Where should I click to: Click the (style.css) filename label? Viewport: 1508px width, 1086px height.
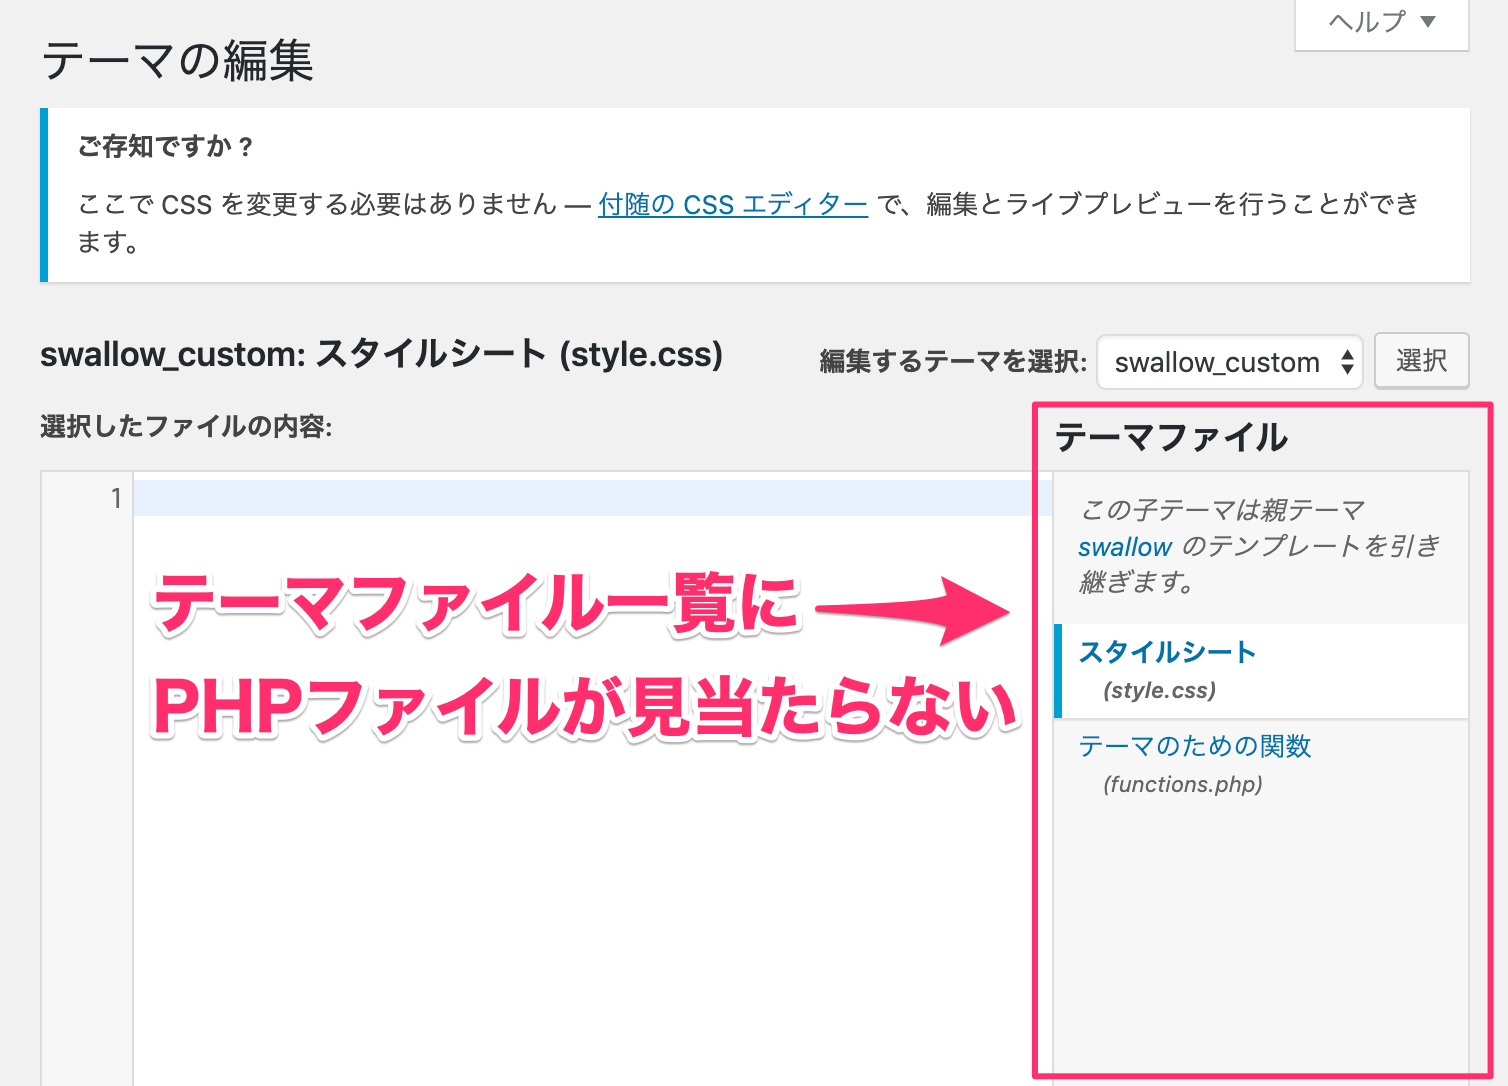[x=1159, y=690]
